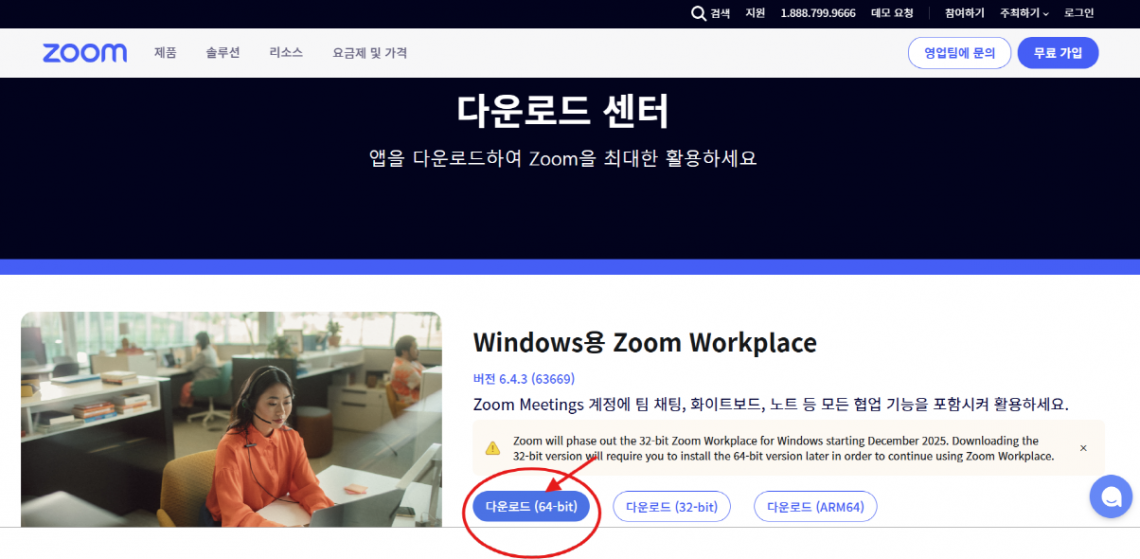1140x559 pixels.
Task: Click the 다운로드 (64-bit) button
Action: coord(531,507)
